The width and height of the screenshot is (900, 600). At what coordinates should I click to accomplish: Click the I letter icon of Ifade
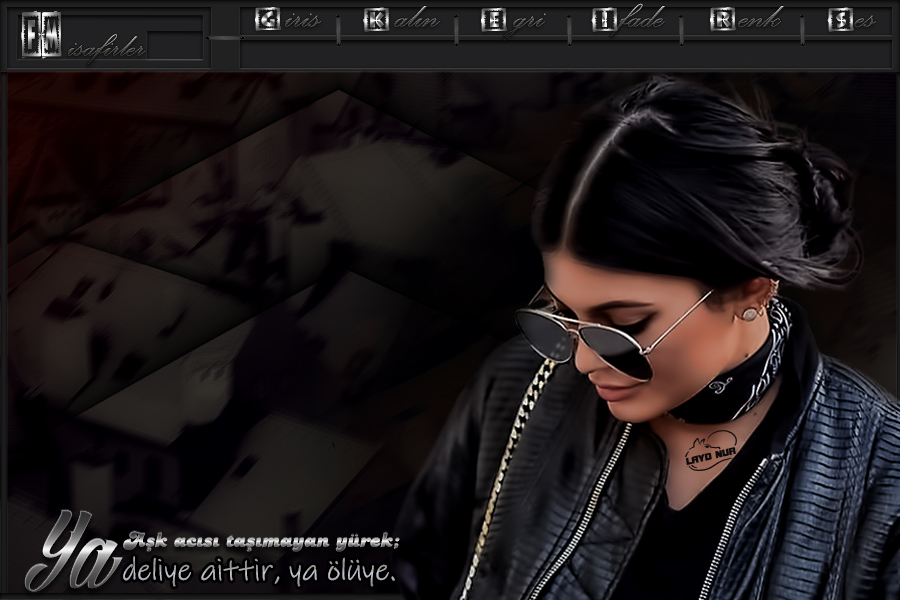tap(604, 20)
